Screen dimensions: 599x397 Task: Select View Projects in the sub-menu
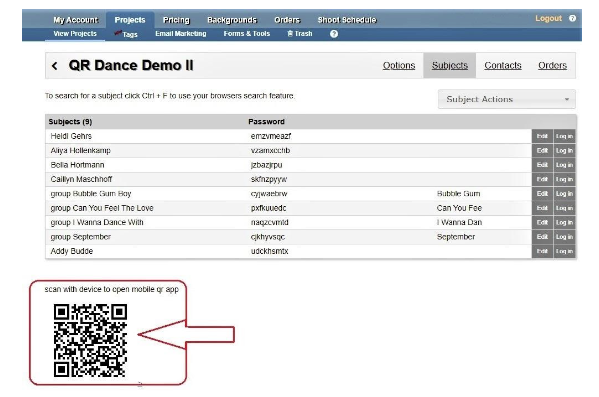(x=75, y=34)
